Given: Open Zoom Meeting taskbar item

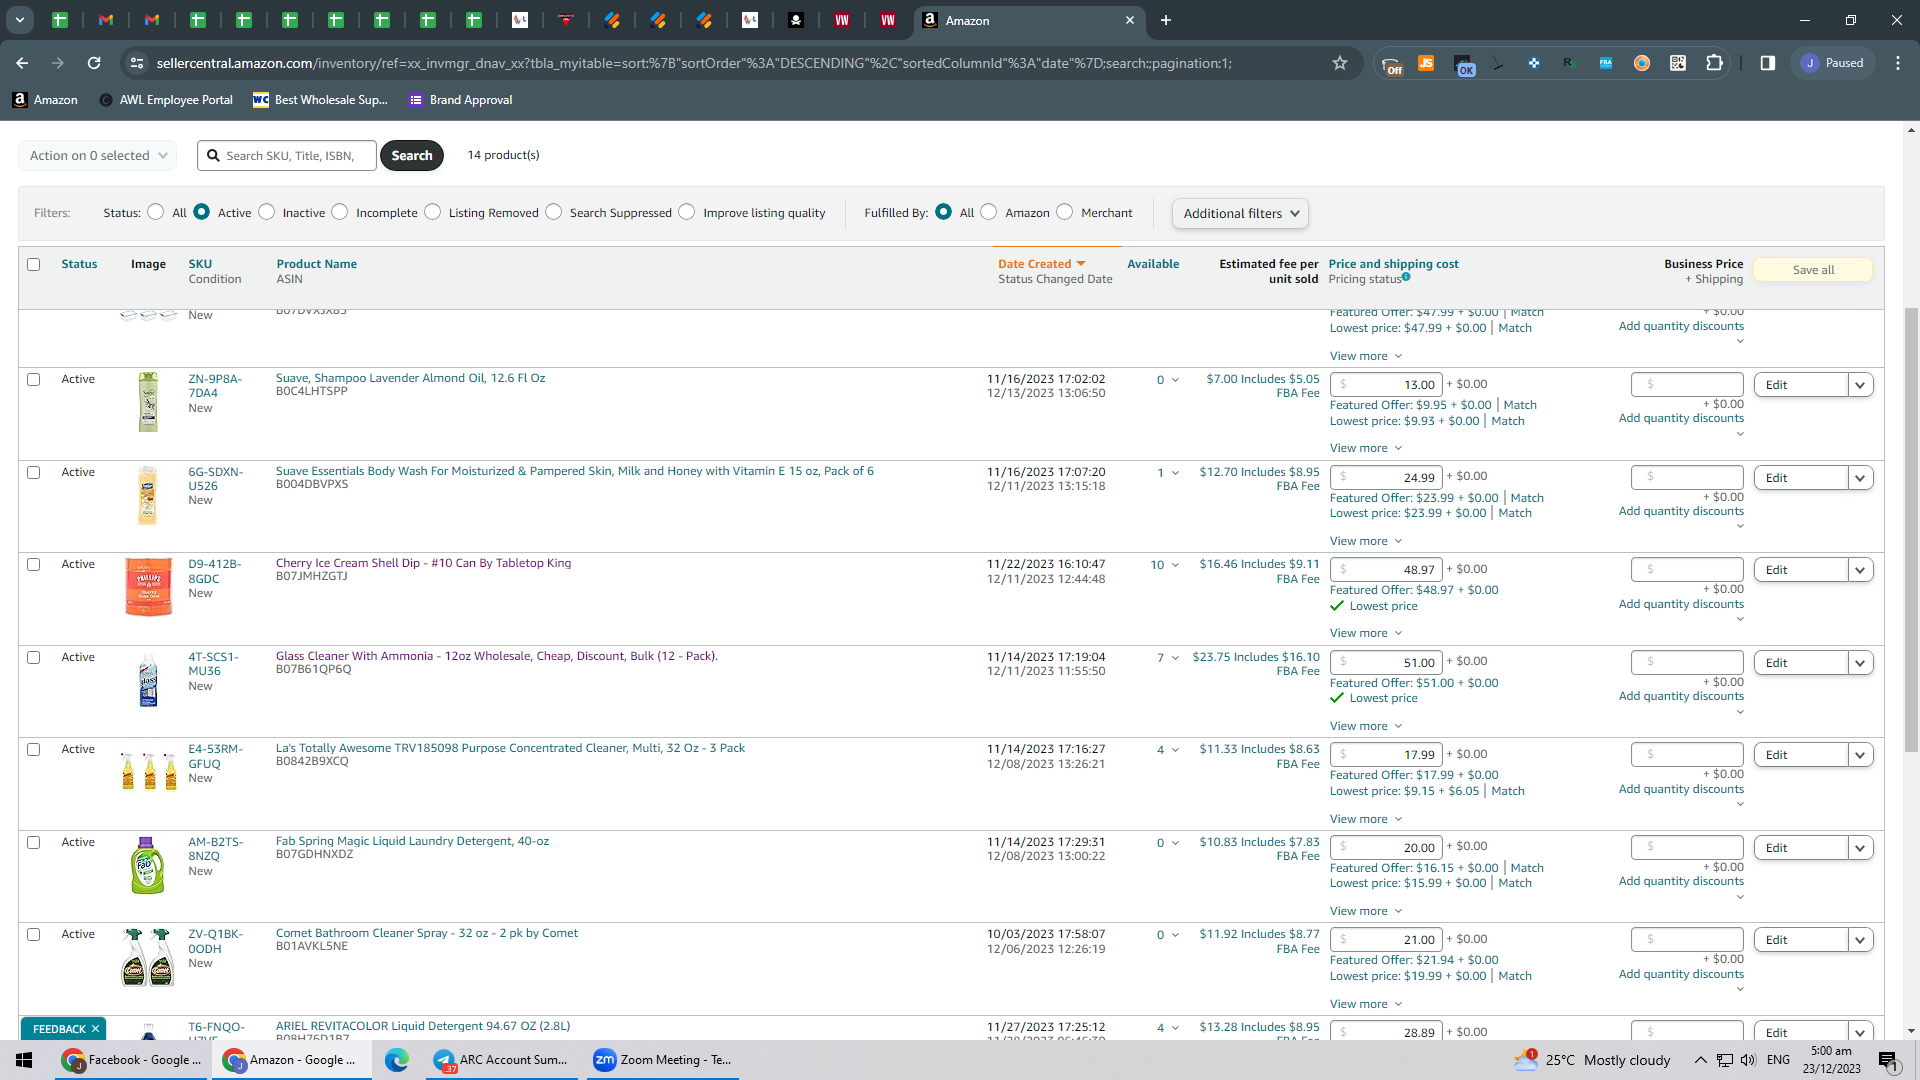Looking at the screenshot, I should (663, 1060).
